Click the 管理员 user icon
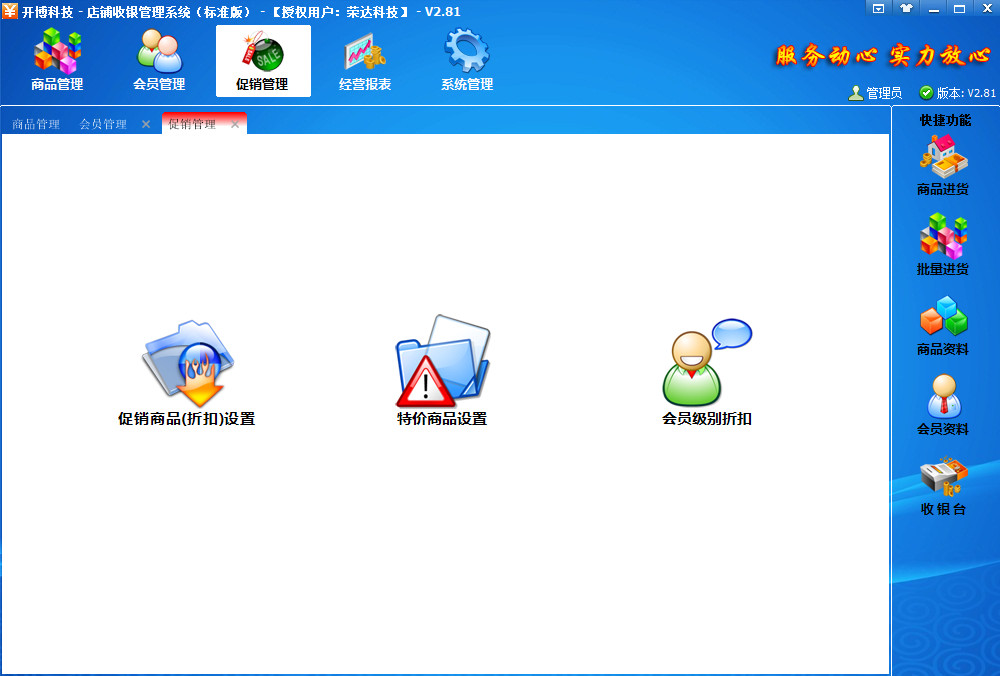Viewport: 1000px width, 676px height. pyautogui.click(x=855, y=93)
